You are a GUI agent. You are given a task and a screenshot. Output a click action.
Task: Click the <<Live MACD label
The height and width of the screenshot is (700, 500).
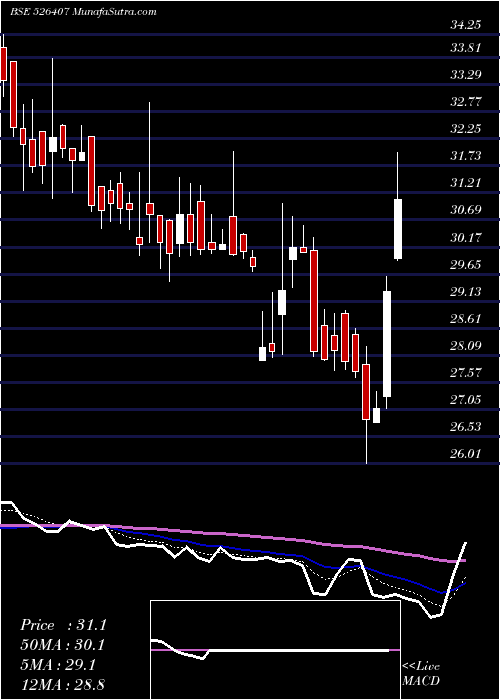click(421, 674)
